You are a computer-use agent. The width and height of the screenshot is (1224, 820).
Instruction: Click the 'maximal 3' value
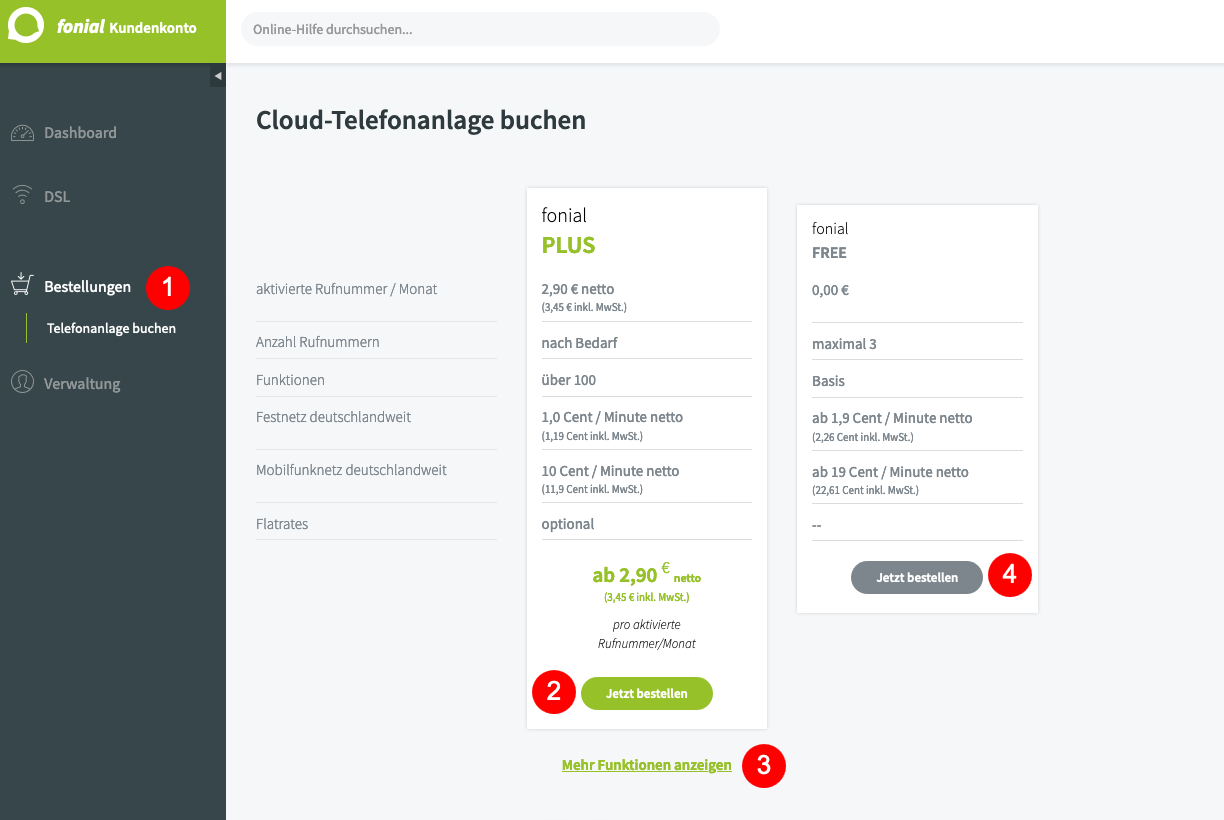click(x=844, y=344)
